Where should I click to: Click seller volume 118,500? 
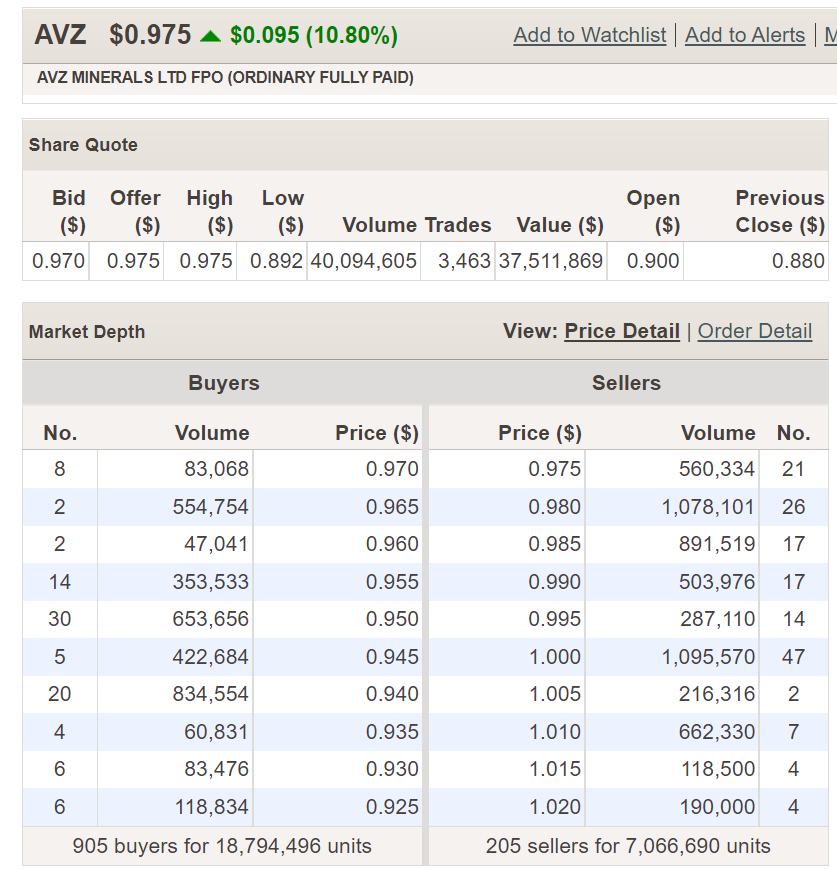pyautogui.click(x=718, y=769)
